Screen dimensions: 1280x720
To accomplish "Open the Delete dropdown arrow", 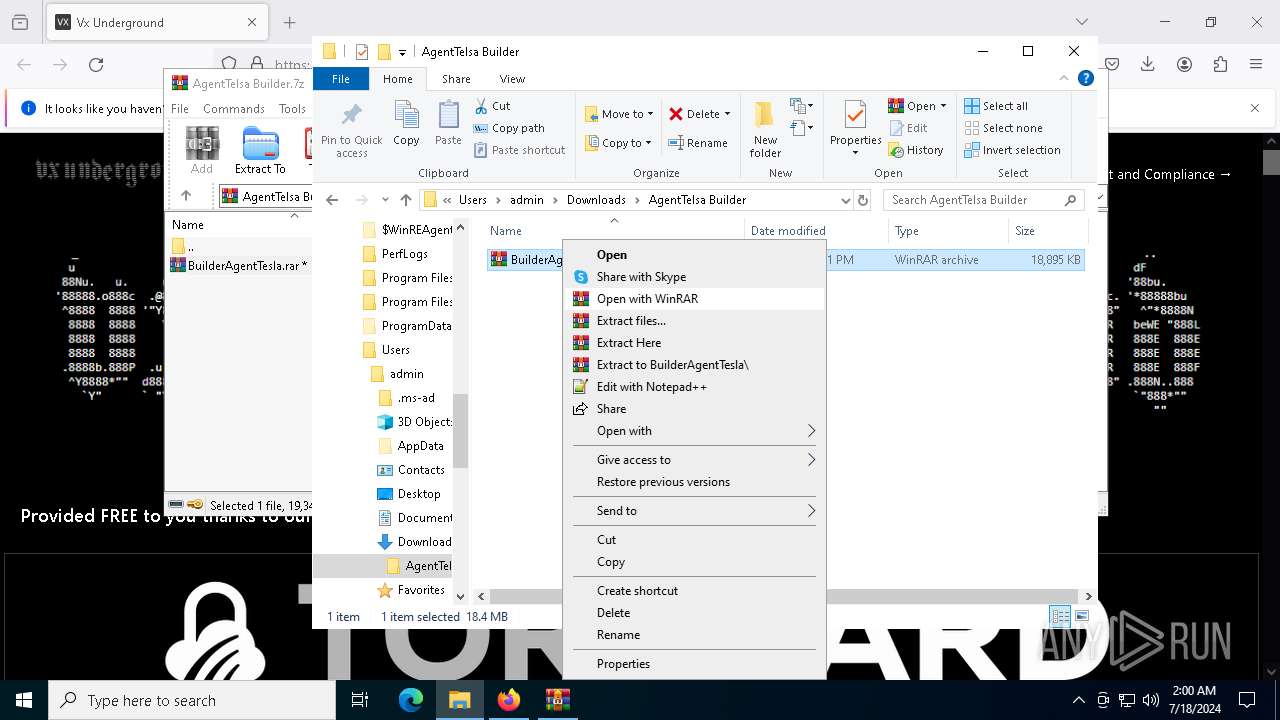I will [727, 114].
